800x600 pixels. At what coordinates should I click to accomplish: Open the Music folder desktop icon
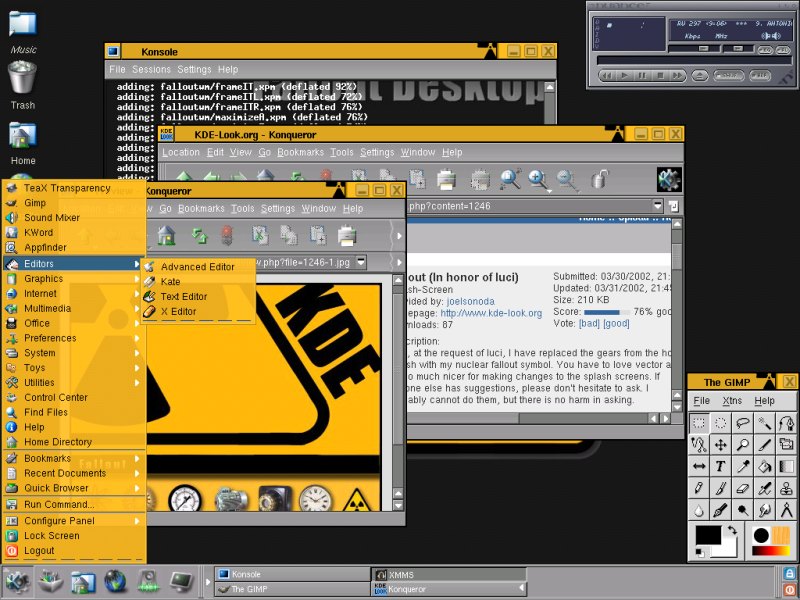[x=23, y=32]
